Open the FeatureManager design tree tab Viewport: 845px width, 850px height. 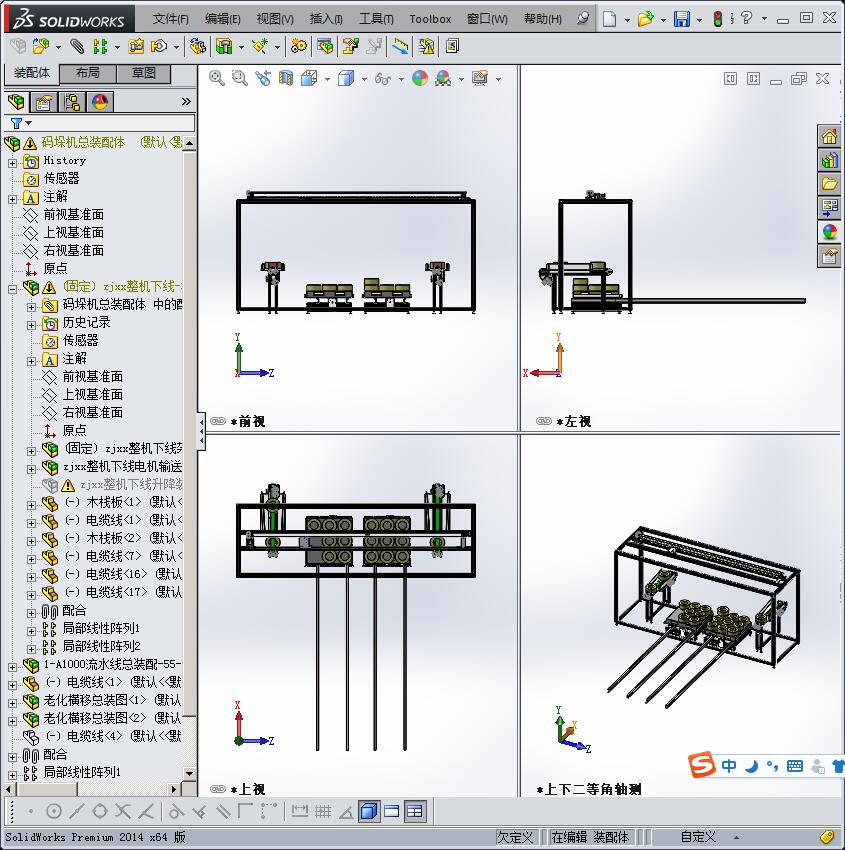pyautogui.click(x=16, y=101)
